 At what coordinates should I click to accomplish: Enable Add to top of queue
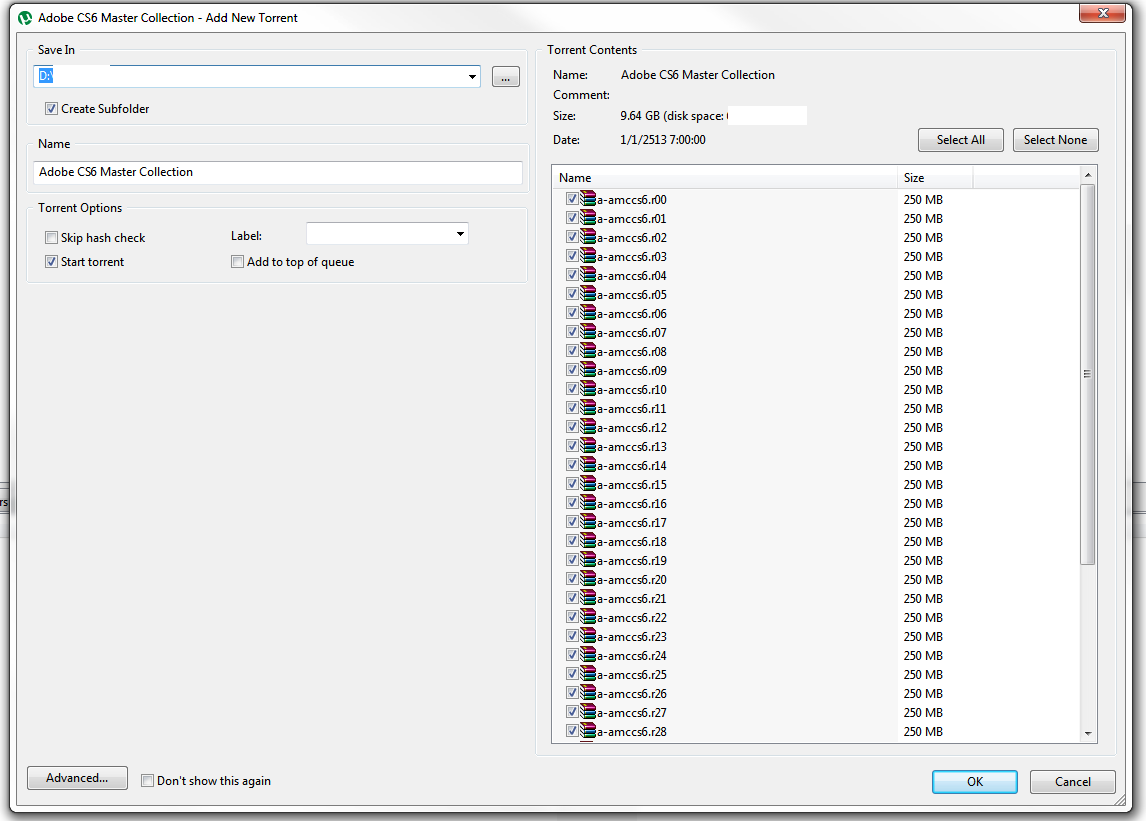tap(238, 262)
